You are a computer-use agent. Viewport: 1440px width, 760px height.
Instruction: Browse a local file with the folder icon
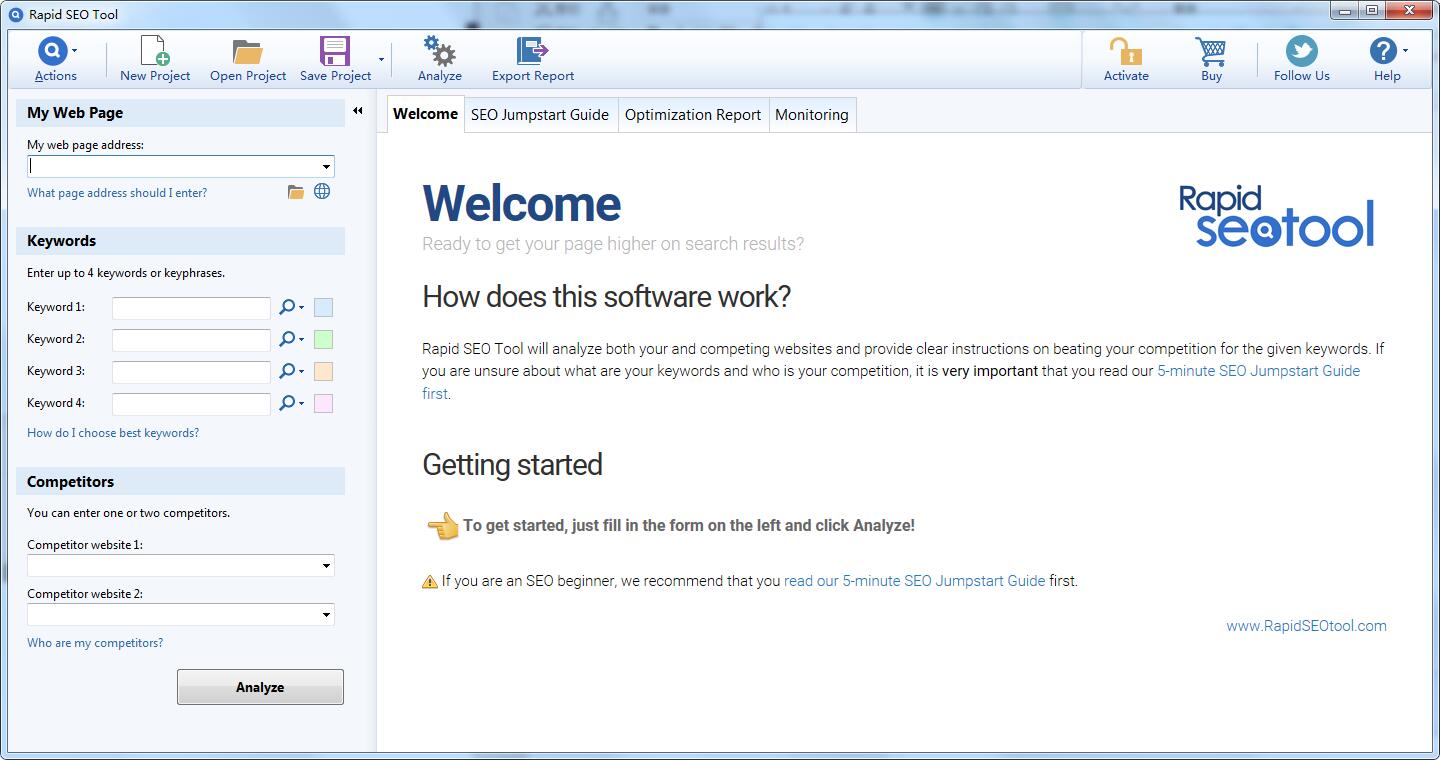[295, 191]
